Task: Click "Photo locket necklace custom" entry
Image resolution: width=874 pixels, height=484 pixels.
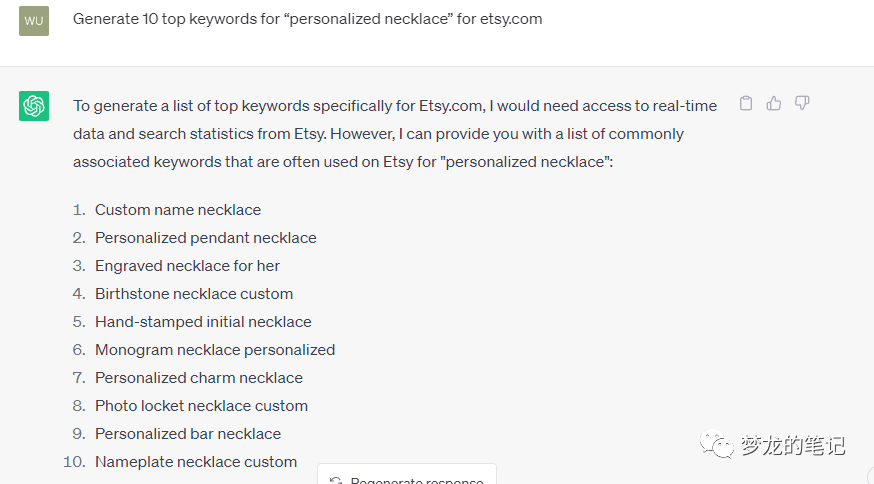Action: pyautogui.click(x=201, y=406)
